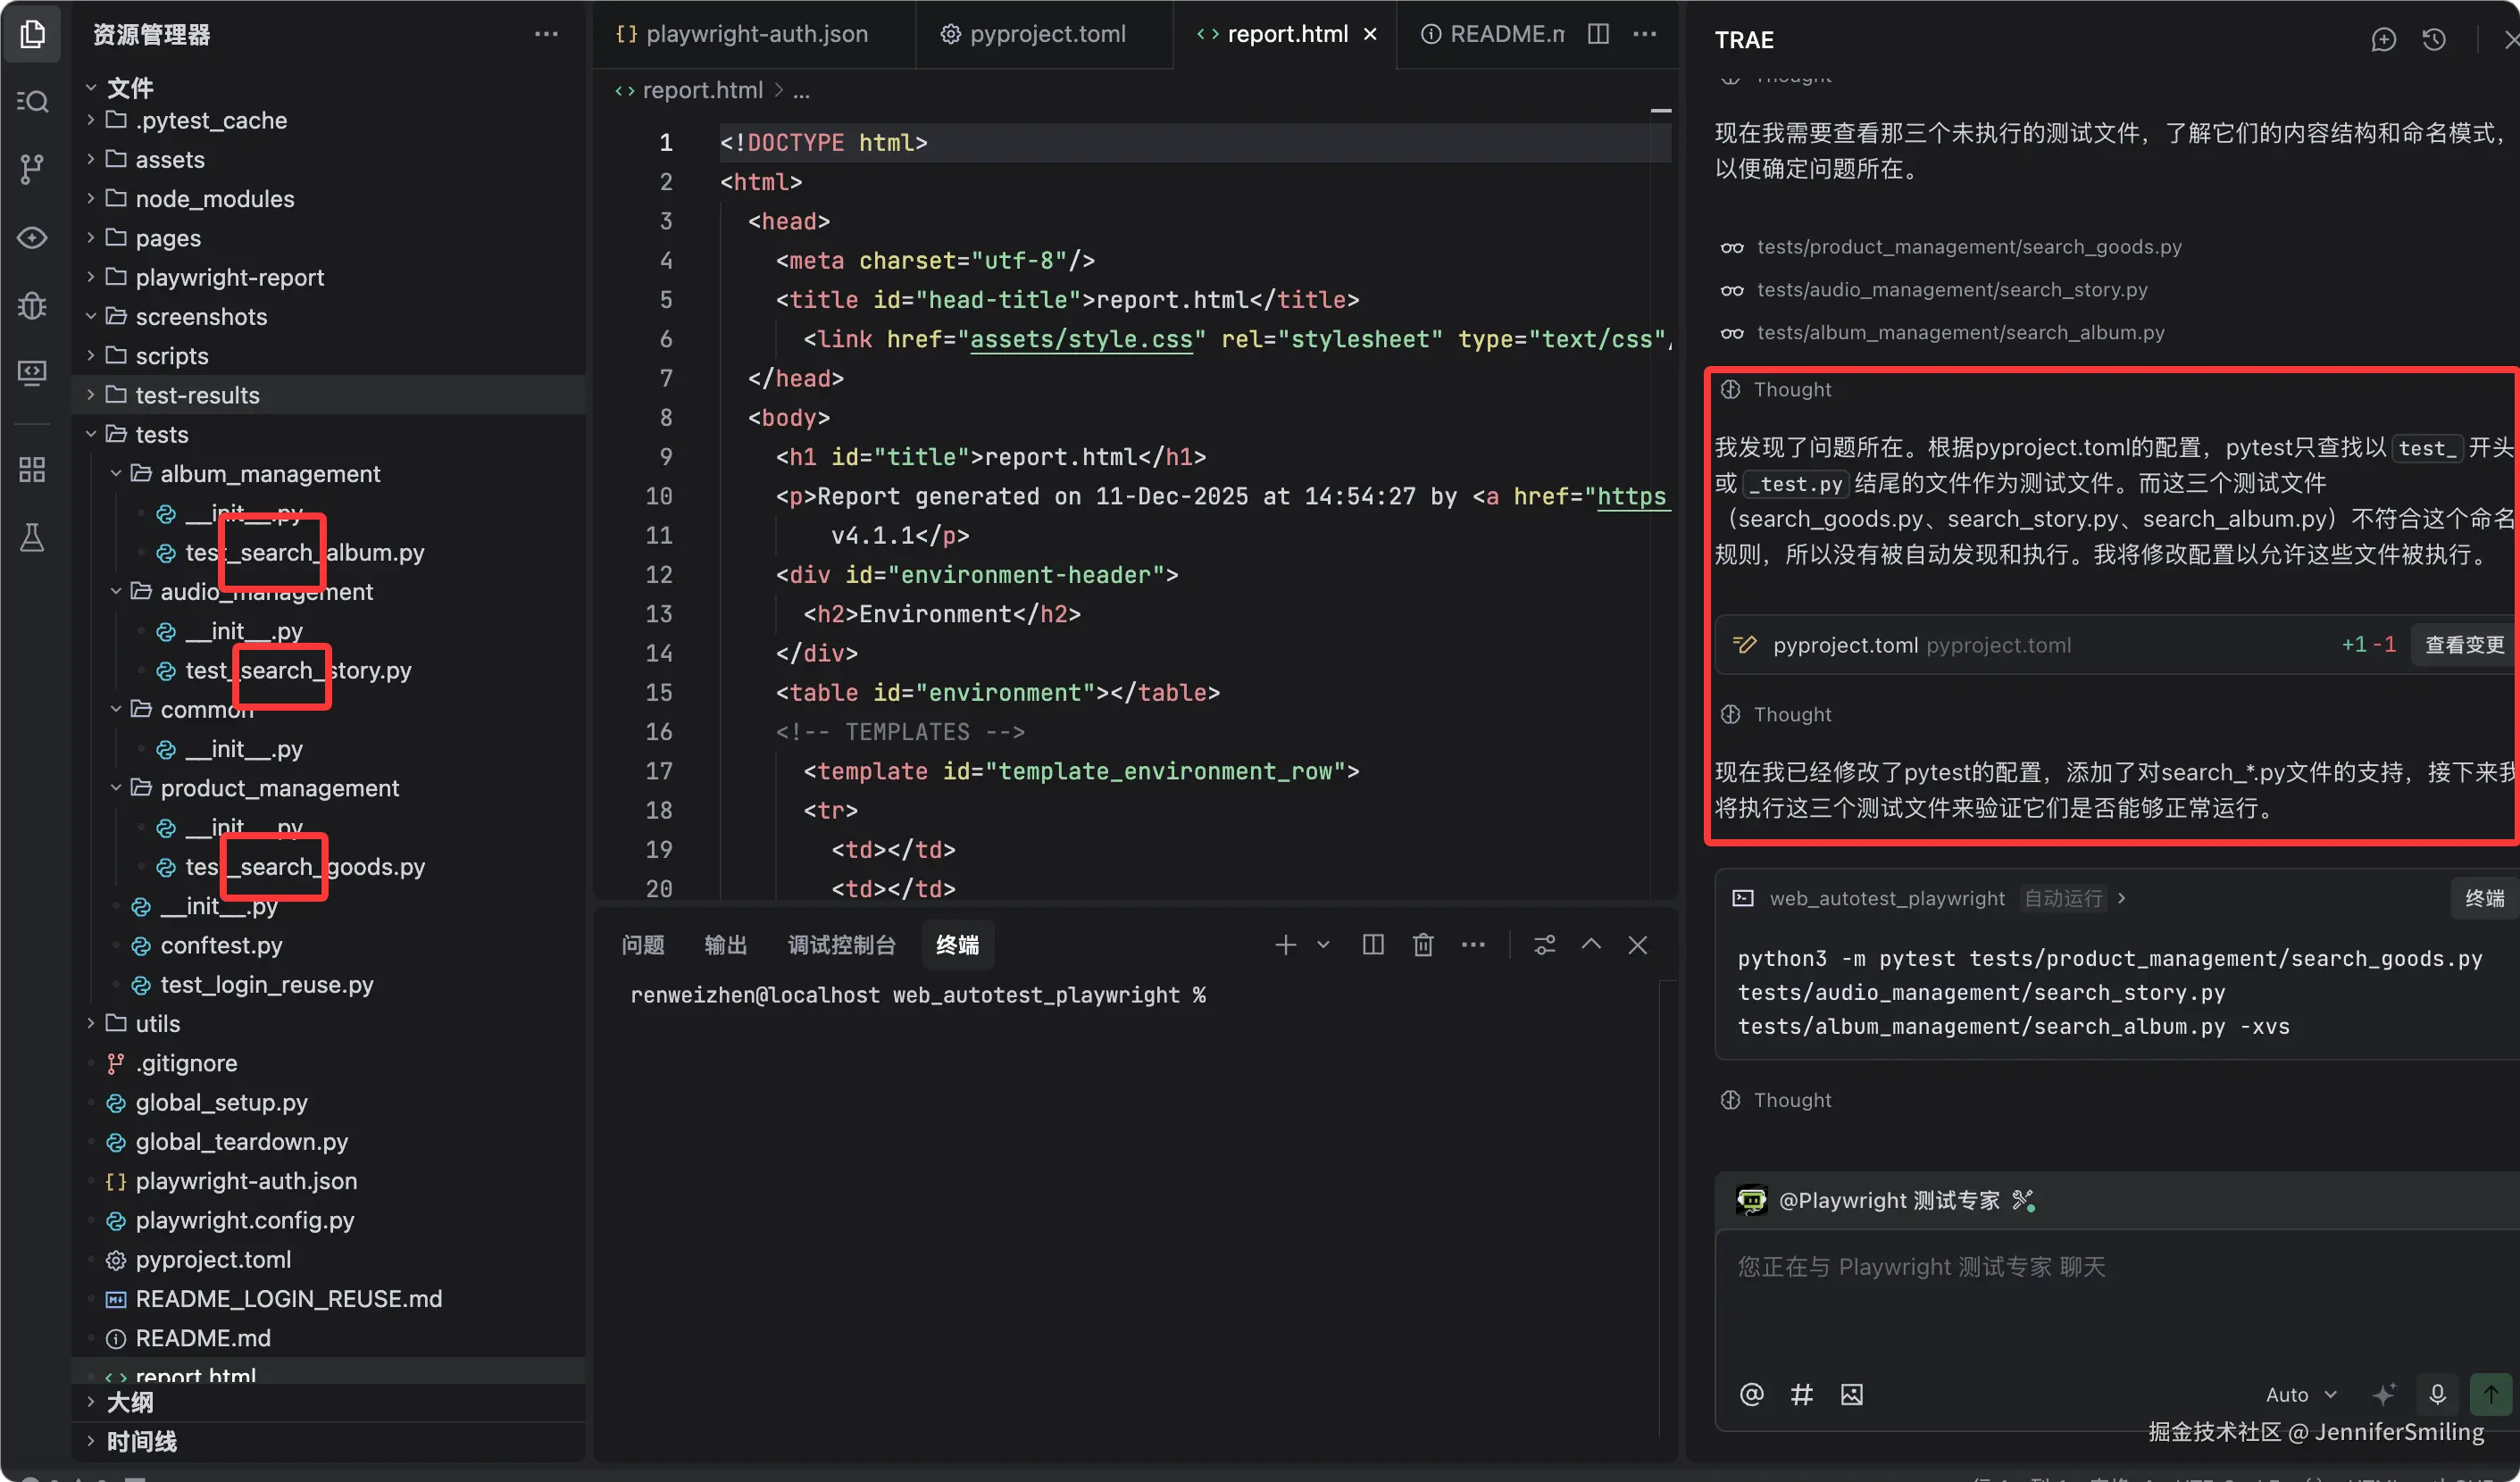Open the Run and Debug bug icon
The width and height of the screenshot is (2520, 1482).
pos(32,305)
